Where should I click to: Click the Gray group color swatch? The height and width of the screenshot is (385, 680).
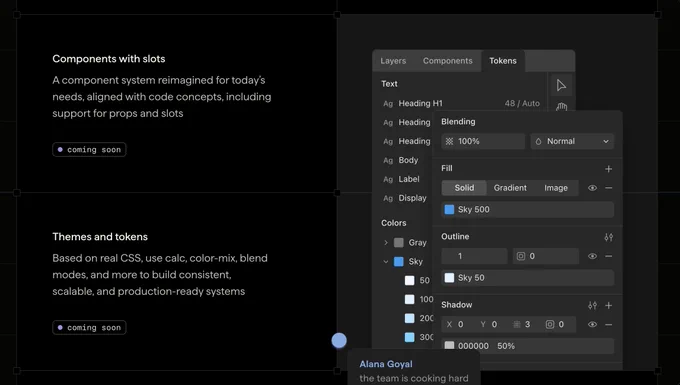[399, 242]
